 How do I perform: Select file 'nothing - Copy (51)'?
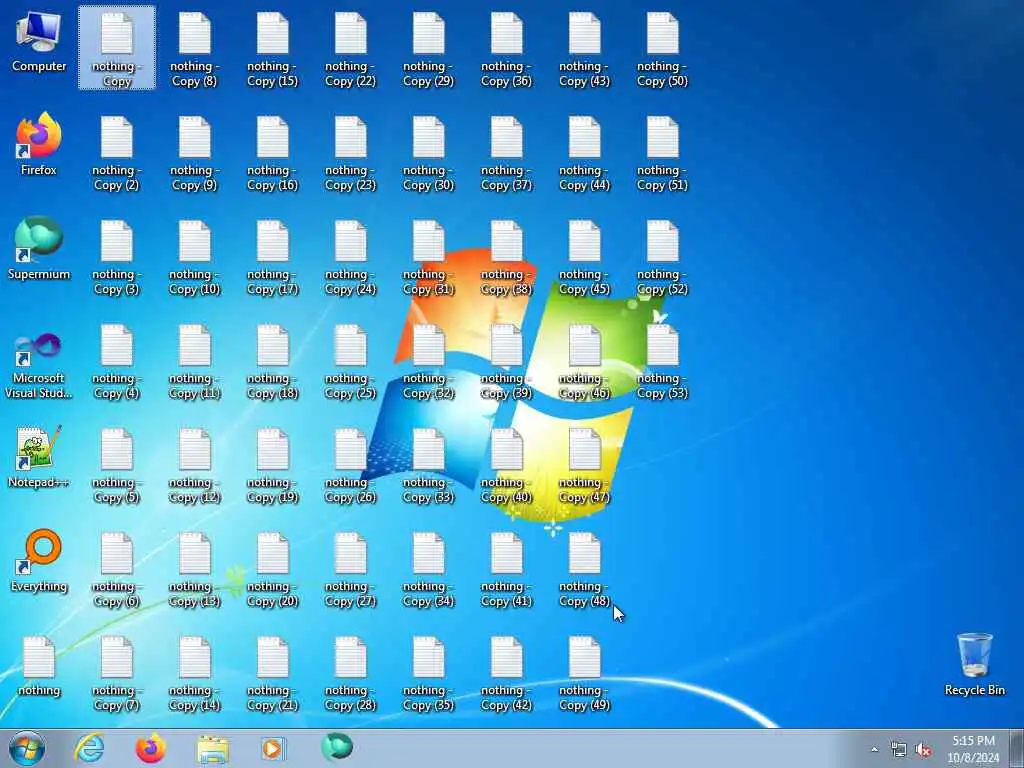pyautogui.click(x=662, y=154)
